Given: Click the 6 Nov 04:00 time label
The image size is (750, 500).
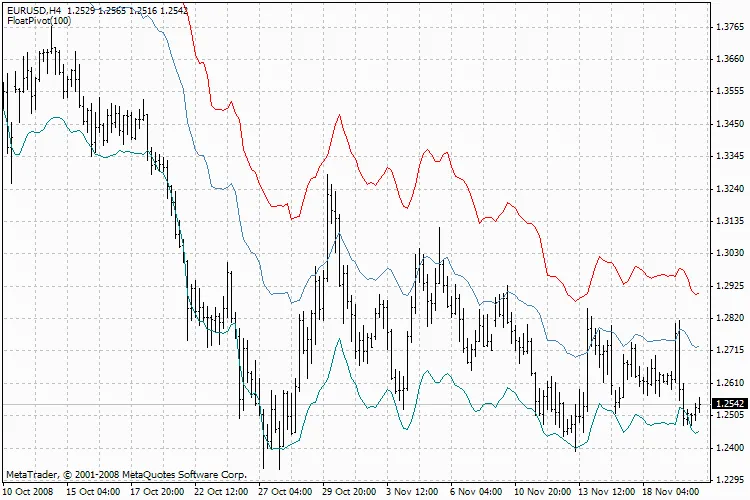Looking at the screenshot, I should (474, 492).
